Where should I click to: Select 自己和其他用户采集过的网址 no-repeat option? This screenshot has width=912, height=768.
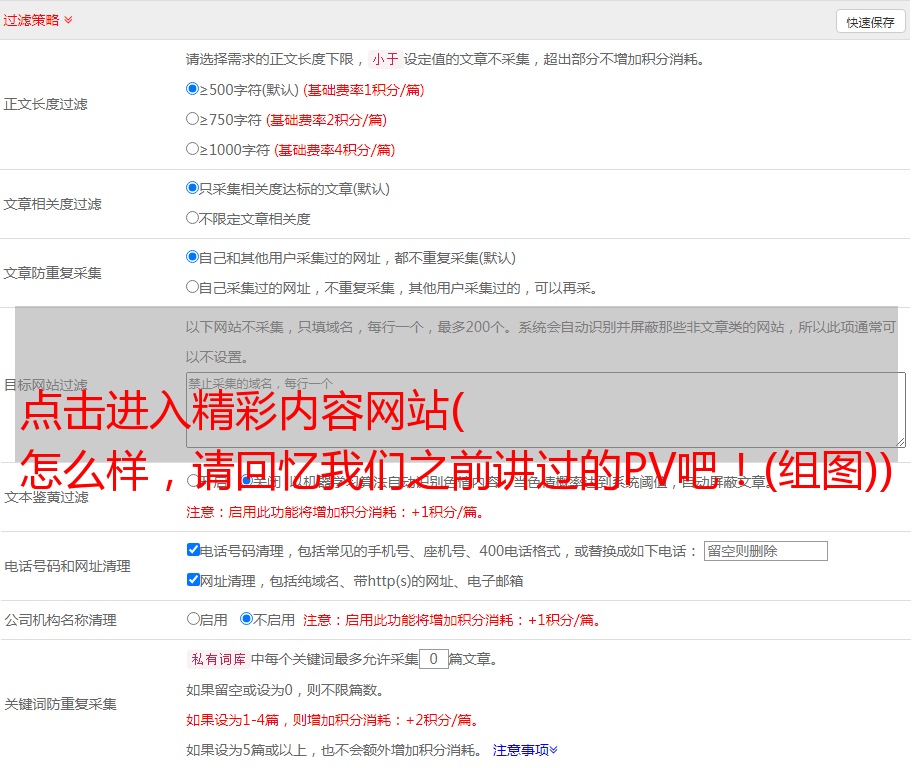pyautogui.click(x=193, y=257)
